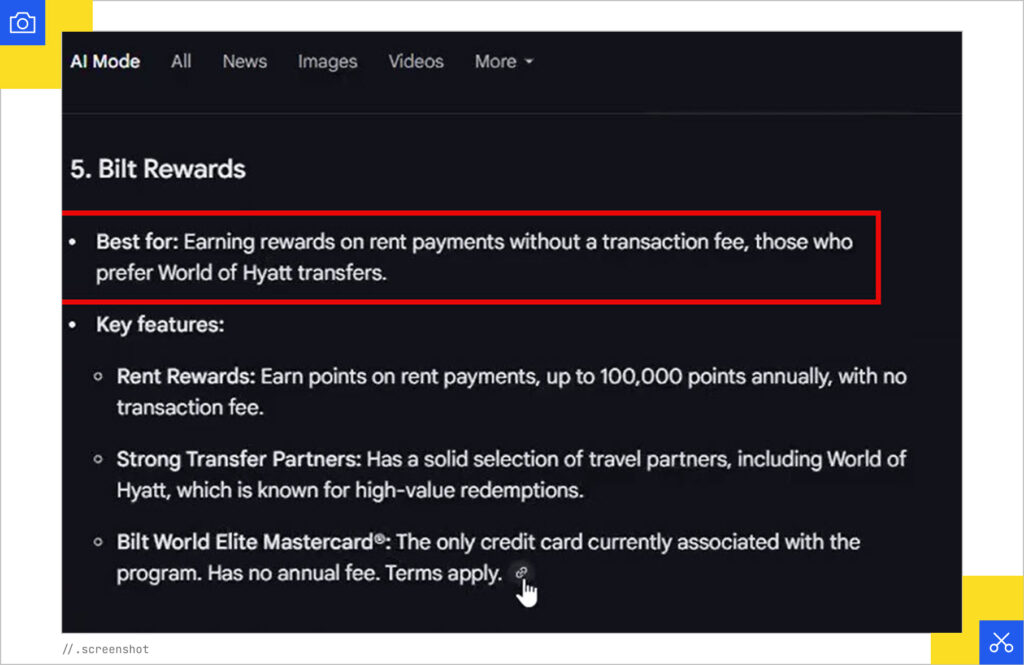The height and width of the screenshot is (665, 1024).
Task: Click the "5. Bilt Rewards" heading
Action: pos(158,169)
